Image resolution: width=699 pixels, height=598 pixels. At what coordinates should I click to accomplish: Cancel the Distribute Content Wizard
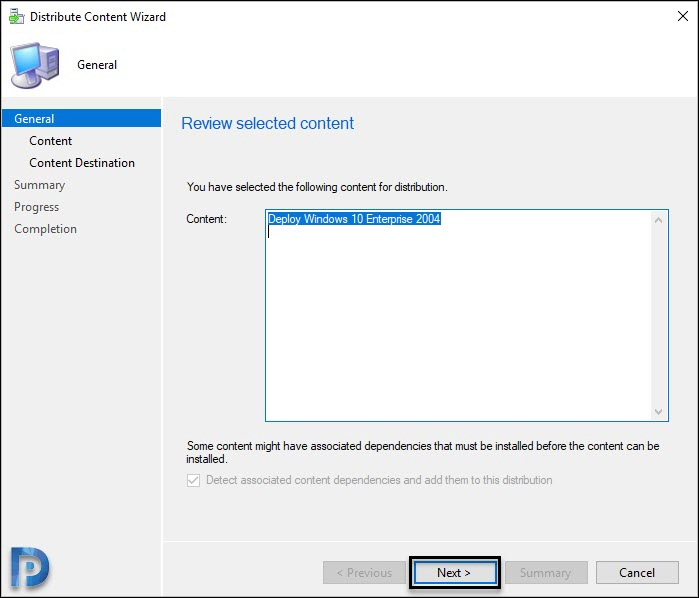tap(637, 573)
